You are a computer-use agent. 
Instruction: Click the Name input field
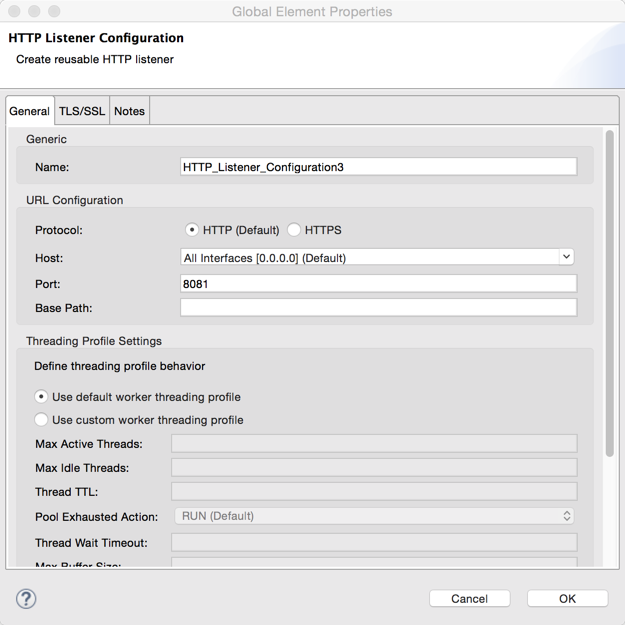tap(378, 167)
